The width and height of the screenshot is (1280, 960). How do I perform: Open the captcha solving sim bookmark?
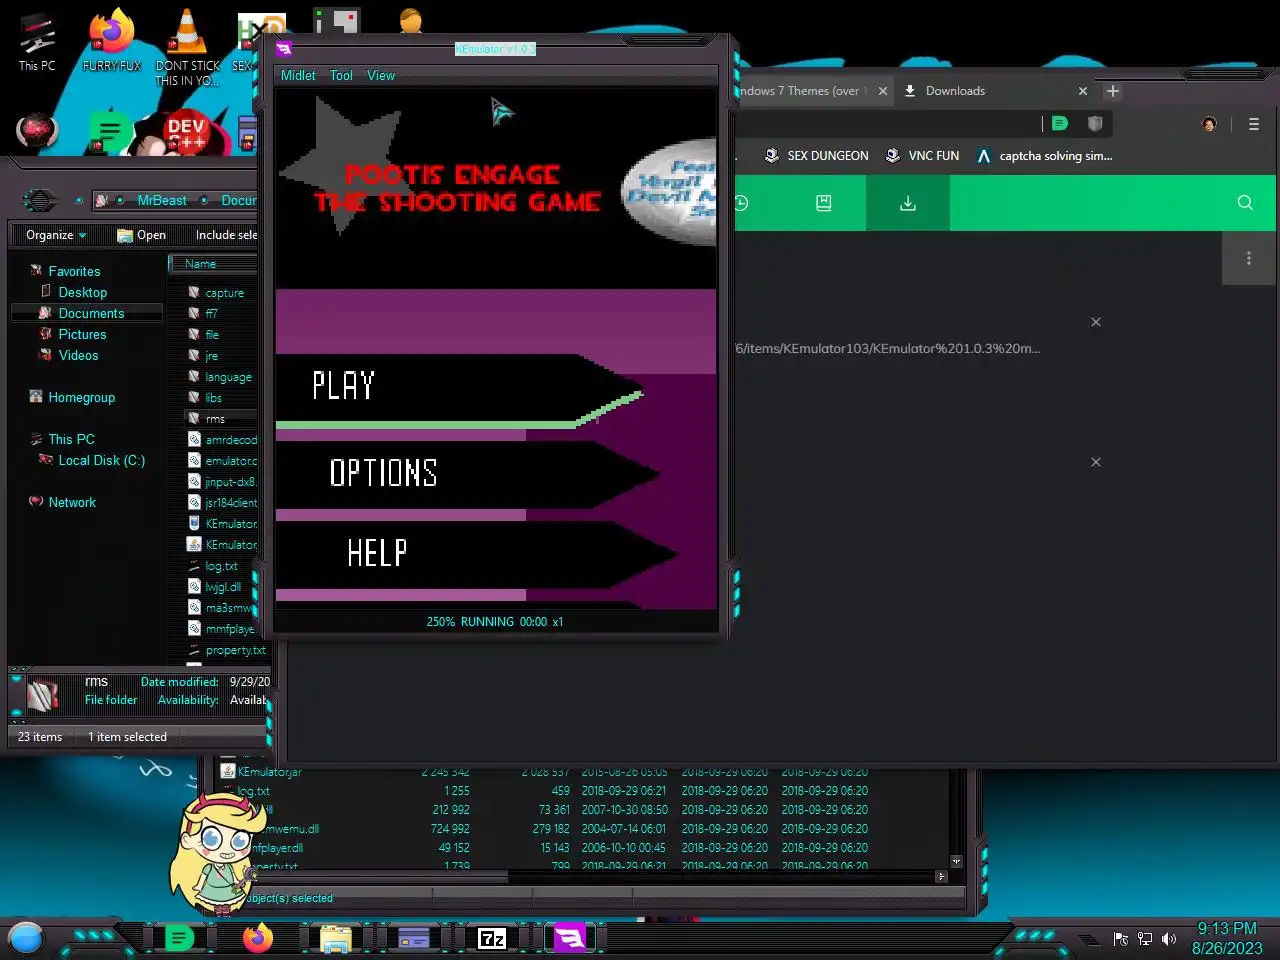[1044, 156]
